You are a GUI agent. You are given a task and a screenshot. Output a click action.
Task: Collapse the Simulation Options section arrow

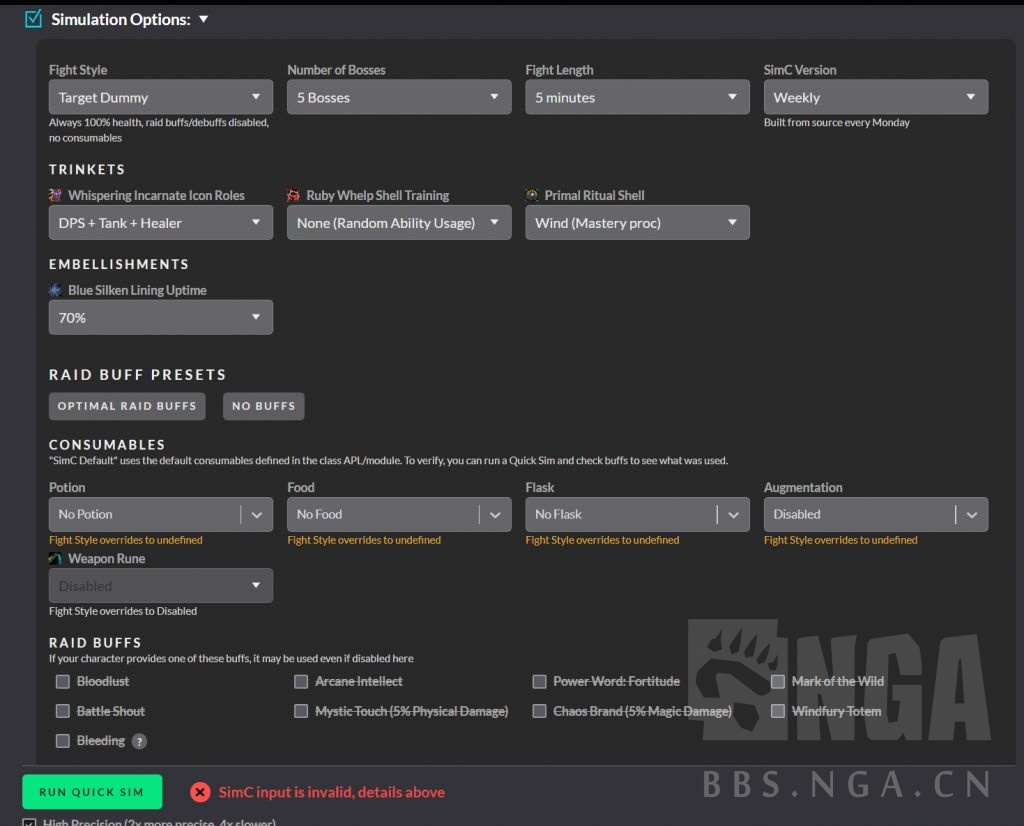pos(204,19)
